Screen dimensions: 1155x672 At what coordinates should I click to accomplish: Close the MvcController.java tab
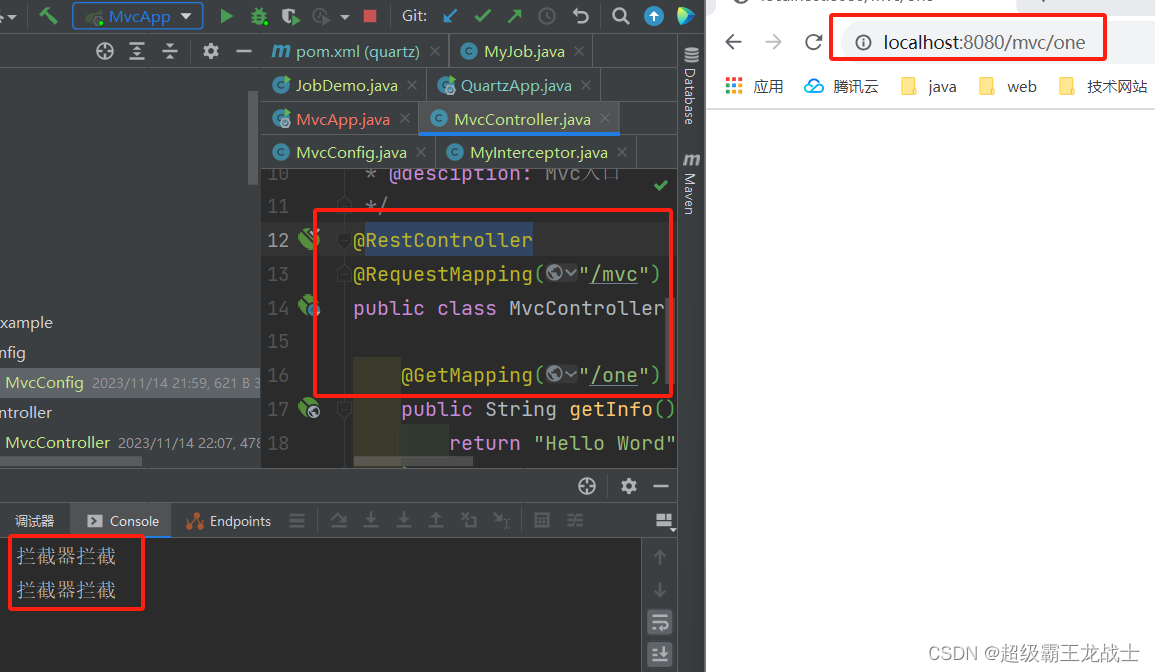pyautogui.click(x=605, y=119)
